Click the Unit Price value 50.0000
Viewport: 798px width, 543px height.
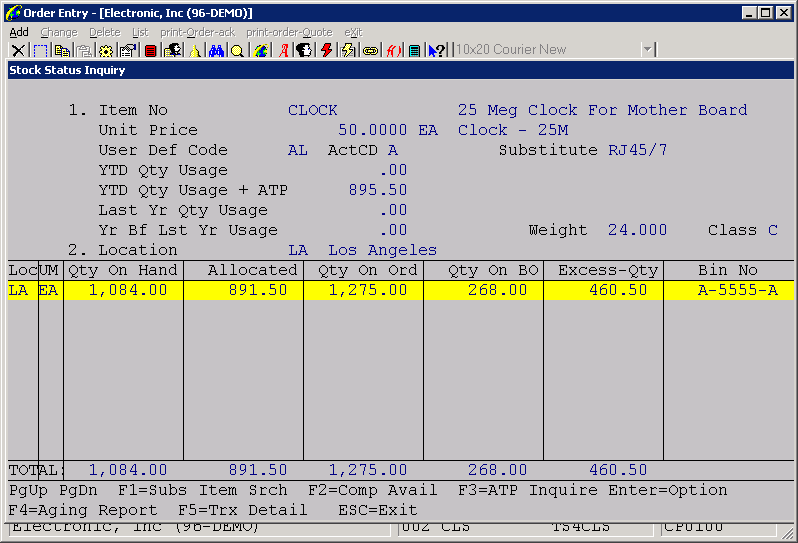[373, 130]
